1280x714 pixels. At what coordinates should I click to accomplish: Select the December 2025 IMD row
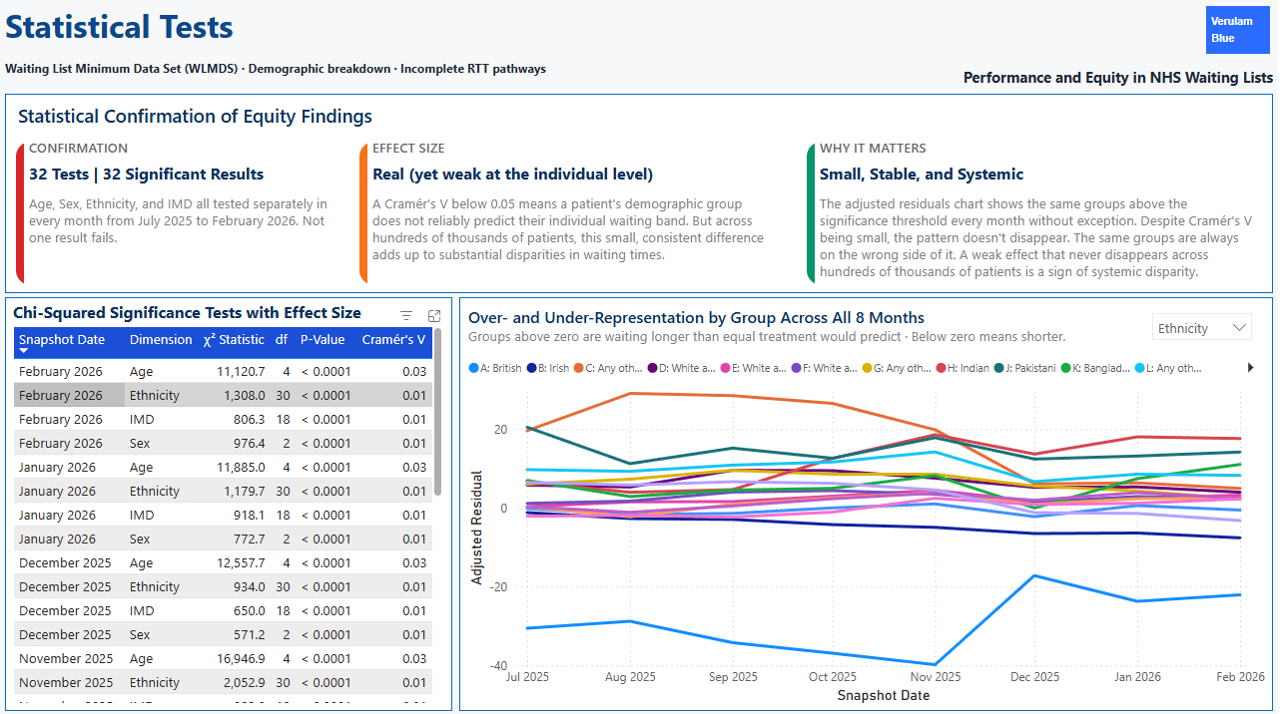(224, 612)
